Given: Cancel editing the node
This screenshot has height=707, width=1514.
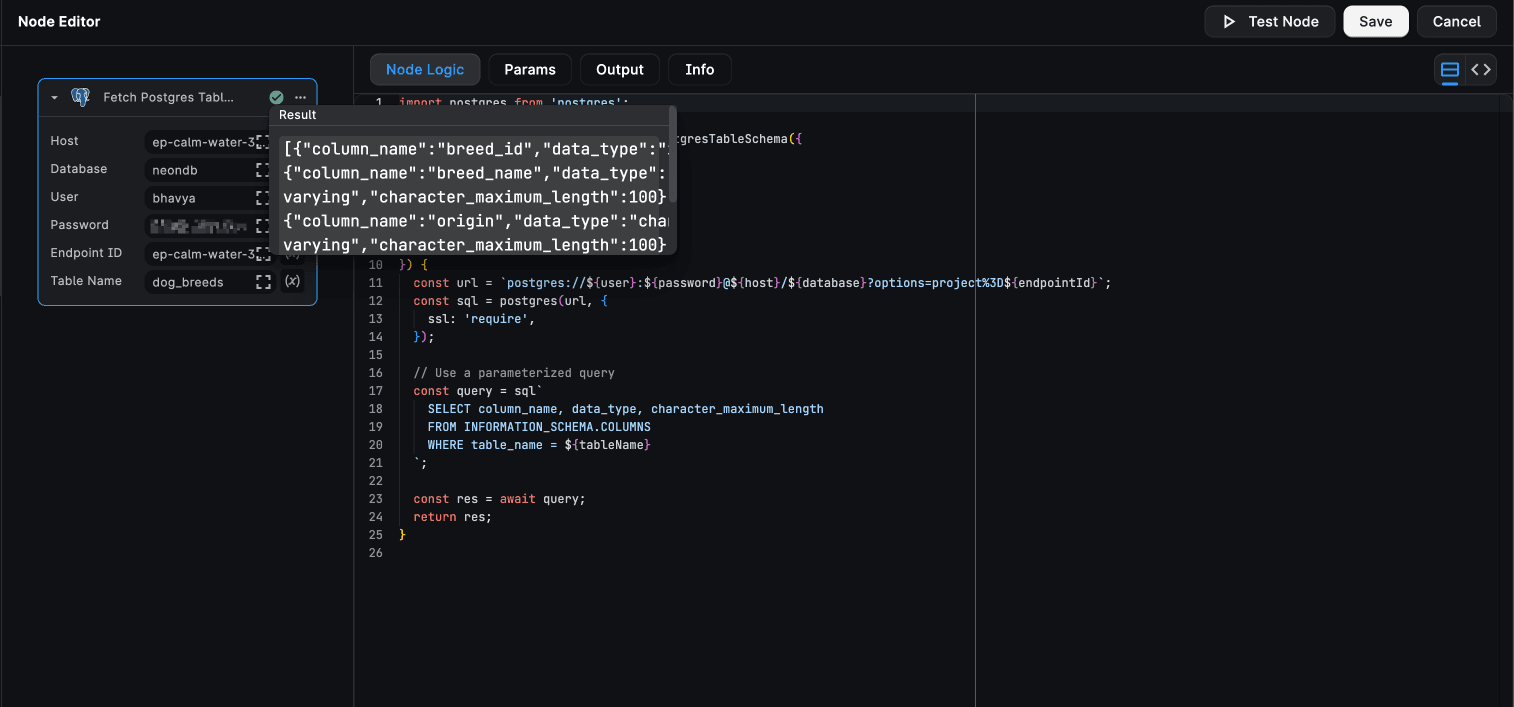Looking at the screenshot, I should coord(1456,21).
